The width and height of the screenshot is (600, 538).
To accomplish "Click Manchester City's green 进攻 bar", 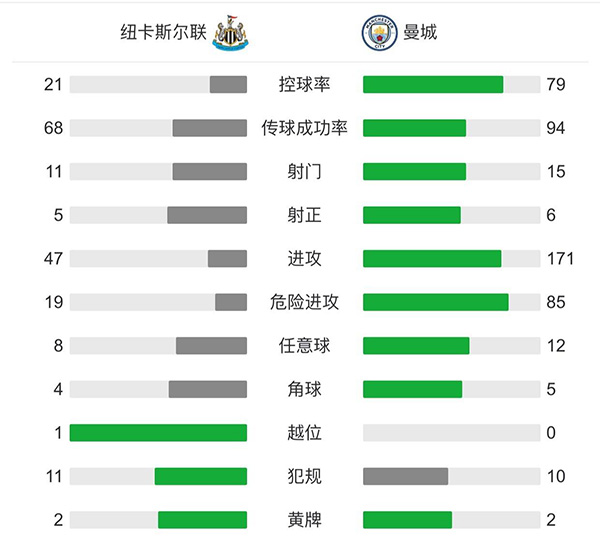I will pos(431,259).
